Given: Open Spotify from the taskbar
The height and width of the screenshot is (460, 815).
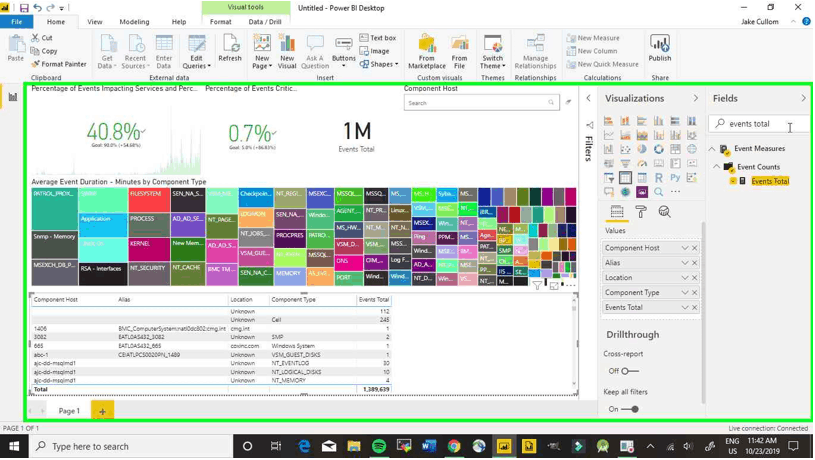Looking at the screenshot, I should [379, 446].
